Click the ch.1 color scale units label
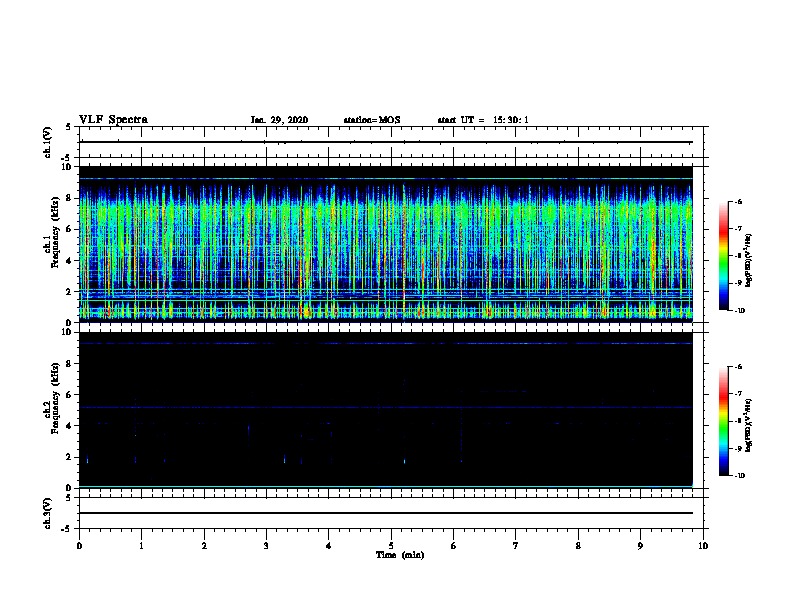Image resolution: width=792 pixels, height=612 pixels. click(749, 260)
